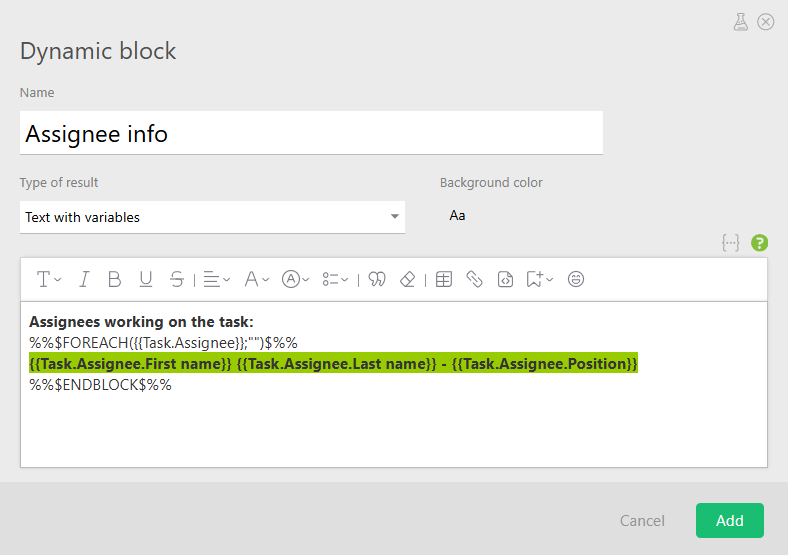Toggle underline formatting
This screenshot has width=788, height=555.
(x=146, y=280)
